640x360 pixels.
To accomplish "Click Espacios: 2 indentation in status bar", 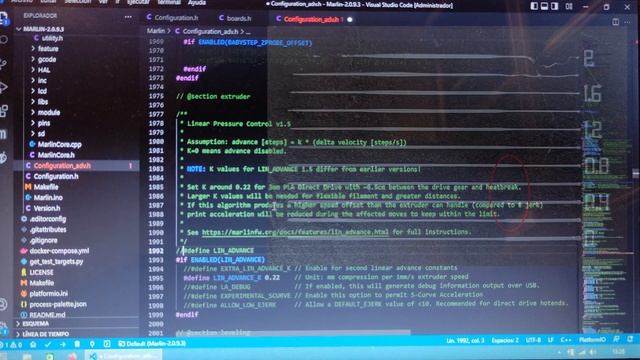I will [505, 340].
